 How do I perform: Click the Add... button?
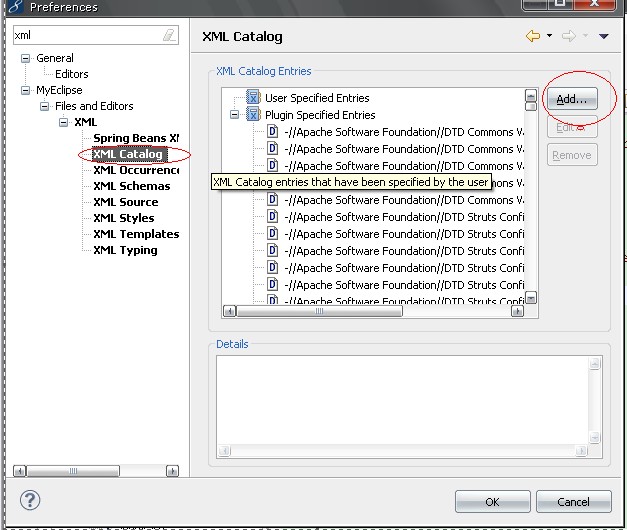click(572, 99)
